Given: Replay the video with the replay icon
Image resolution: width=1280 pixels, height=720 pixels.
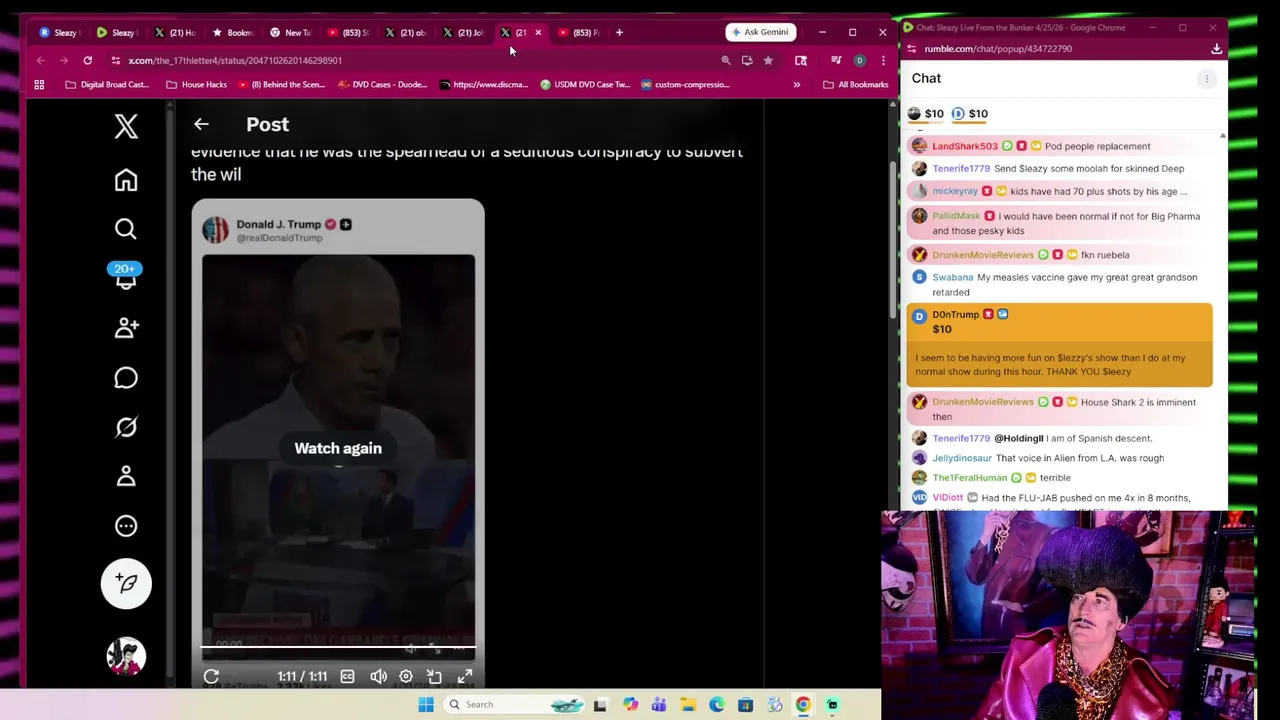Looking at the screenshot, I should click(x=211, y=677).
